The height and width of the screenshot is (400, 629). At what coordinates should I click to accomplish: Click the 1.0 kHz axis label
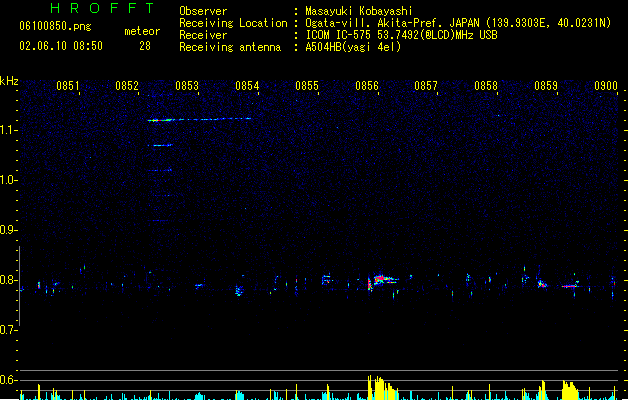click(9, 180)
